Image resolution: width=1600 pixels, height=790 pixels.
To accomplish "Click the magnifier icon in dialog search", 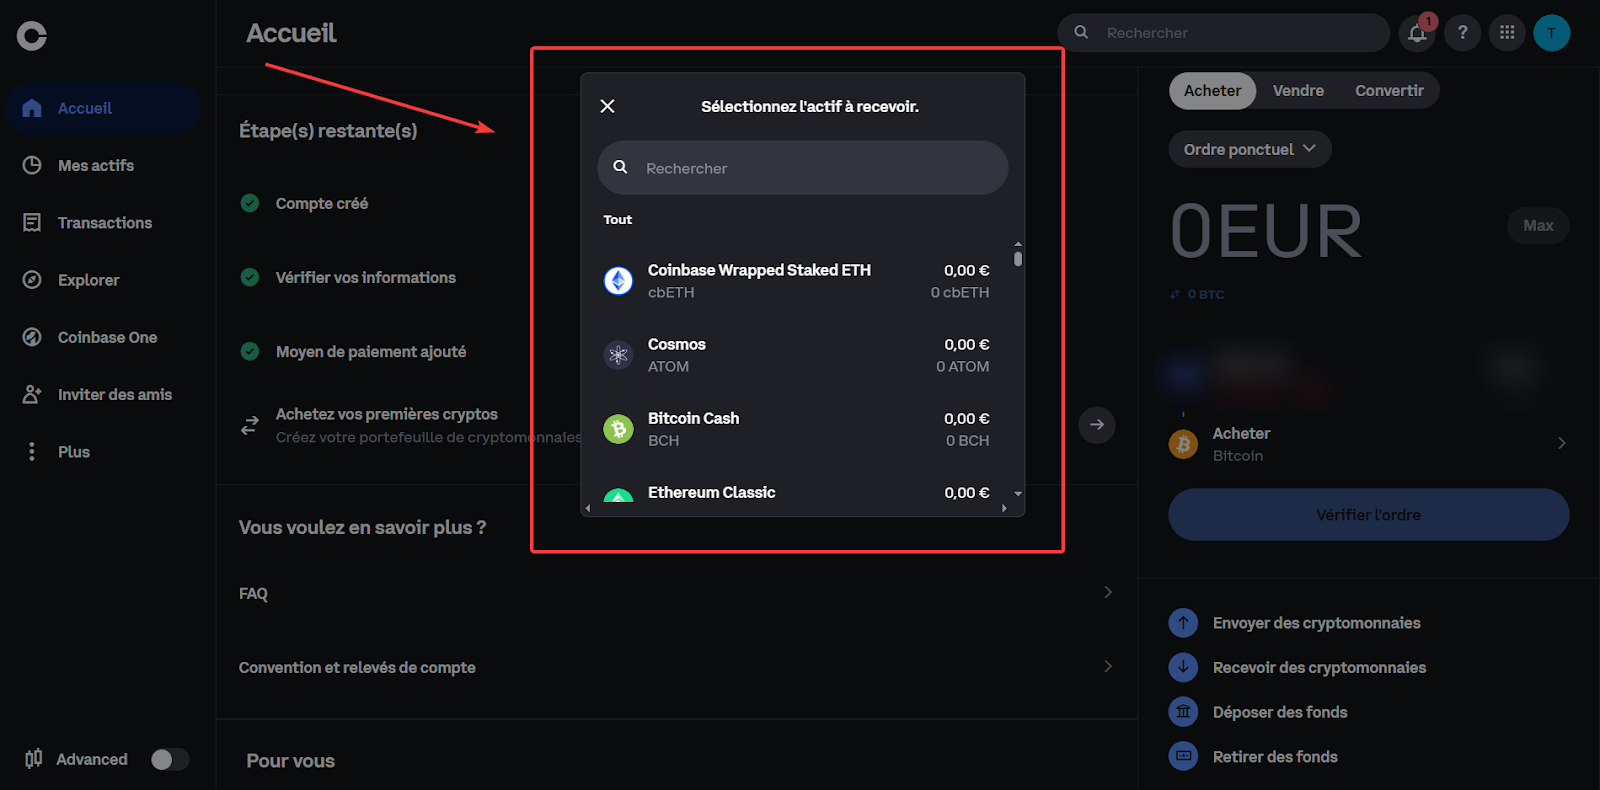I will click(x=620, y=167).
